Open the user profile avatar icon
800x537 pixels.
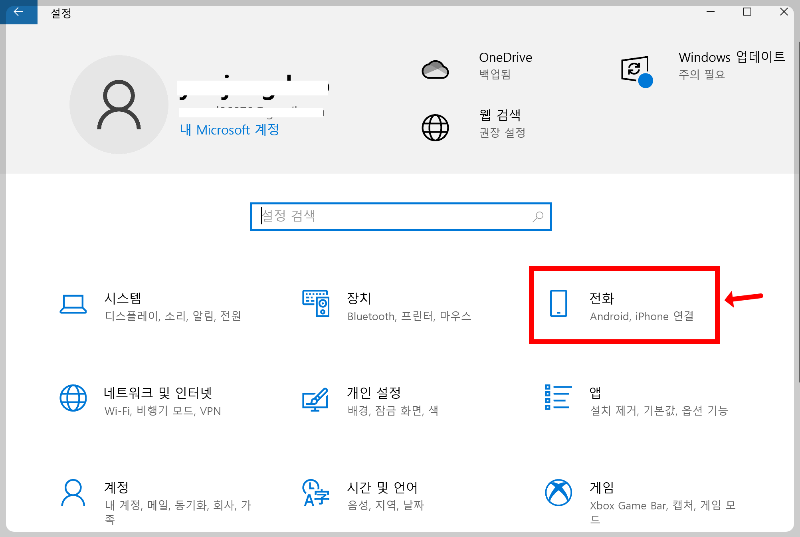click(x=119, y=105)
